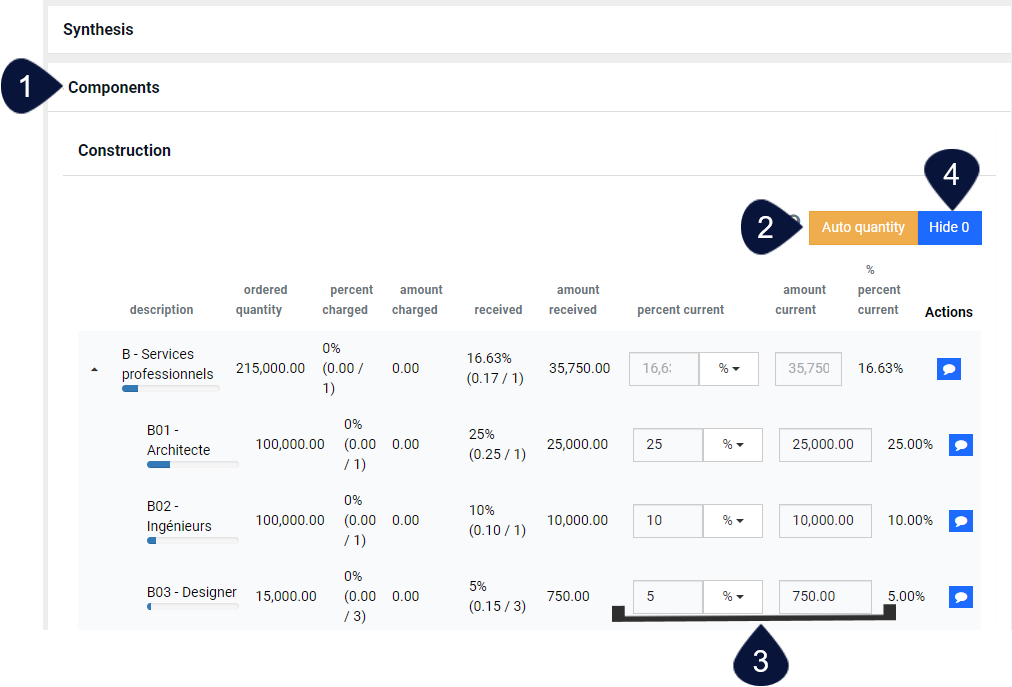Viewport: 1012px width, 687px height.
Task: Click the amount current field showing 750.00
Action: (824, 596)
